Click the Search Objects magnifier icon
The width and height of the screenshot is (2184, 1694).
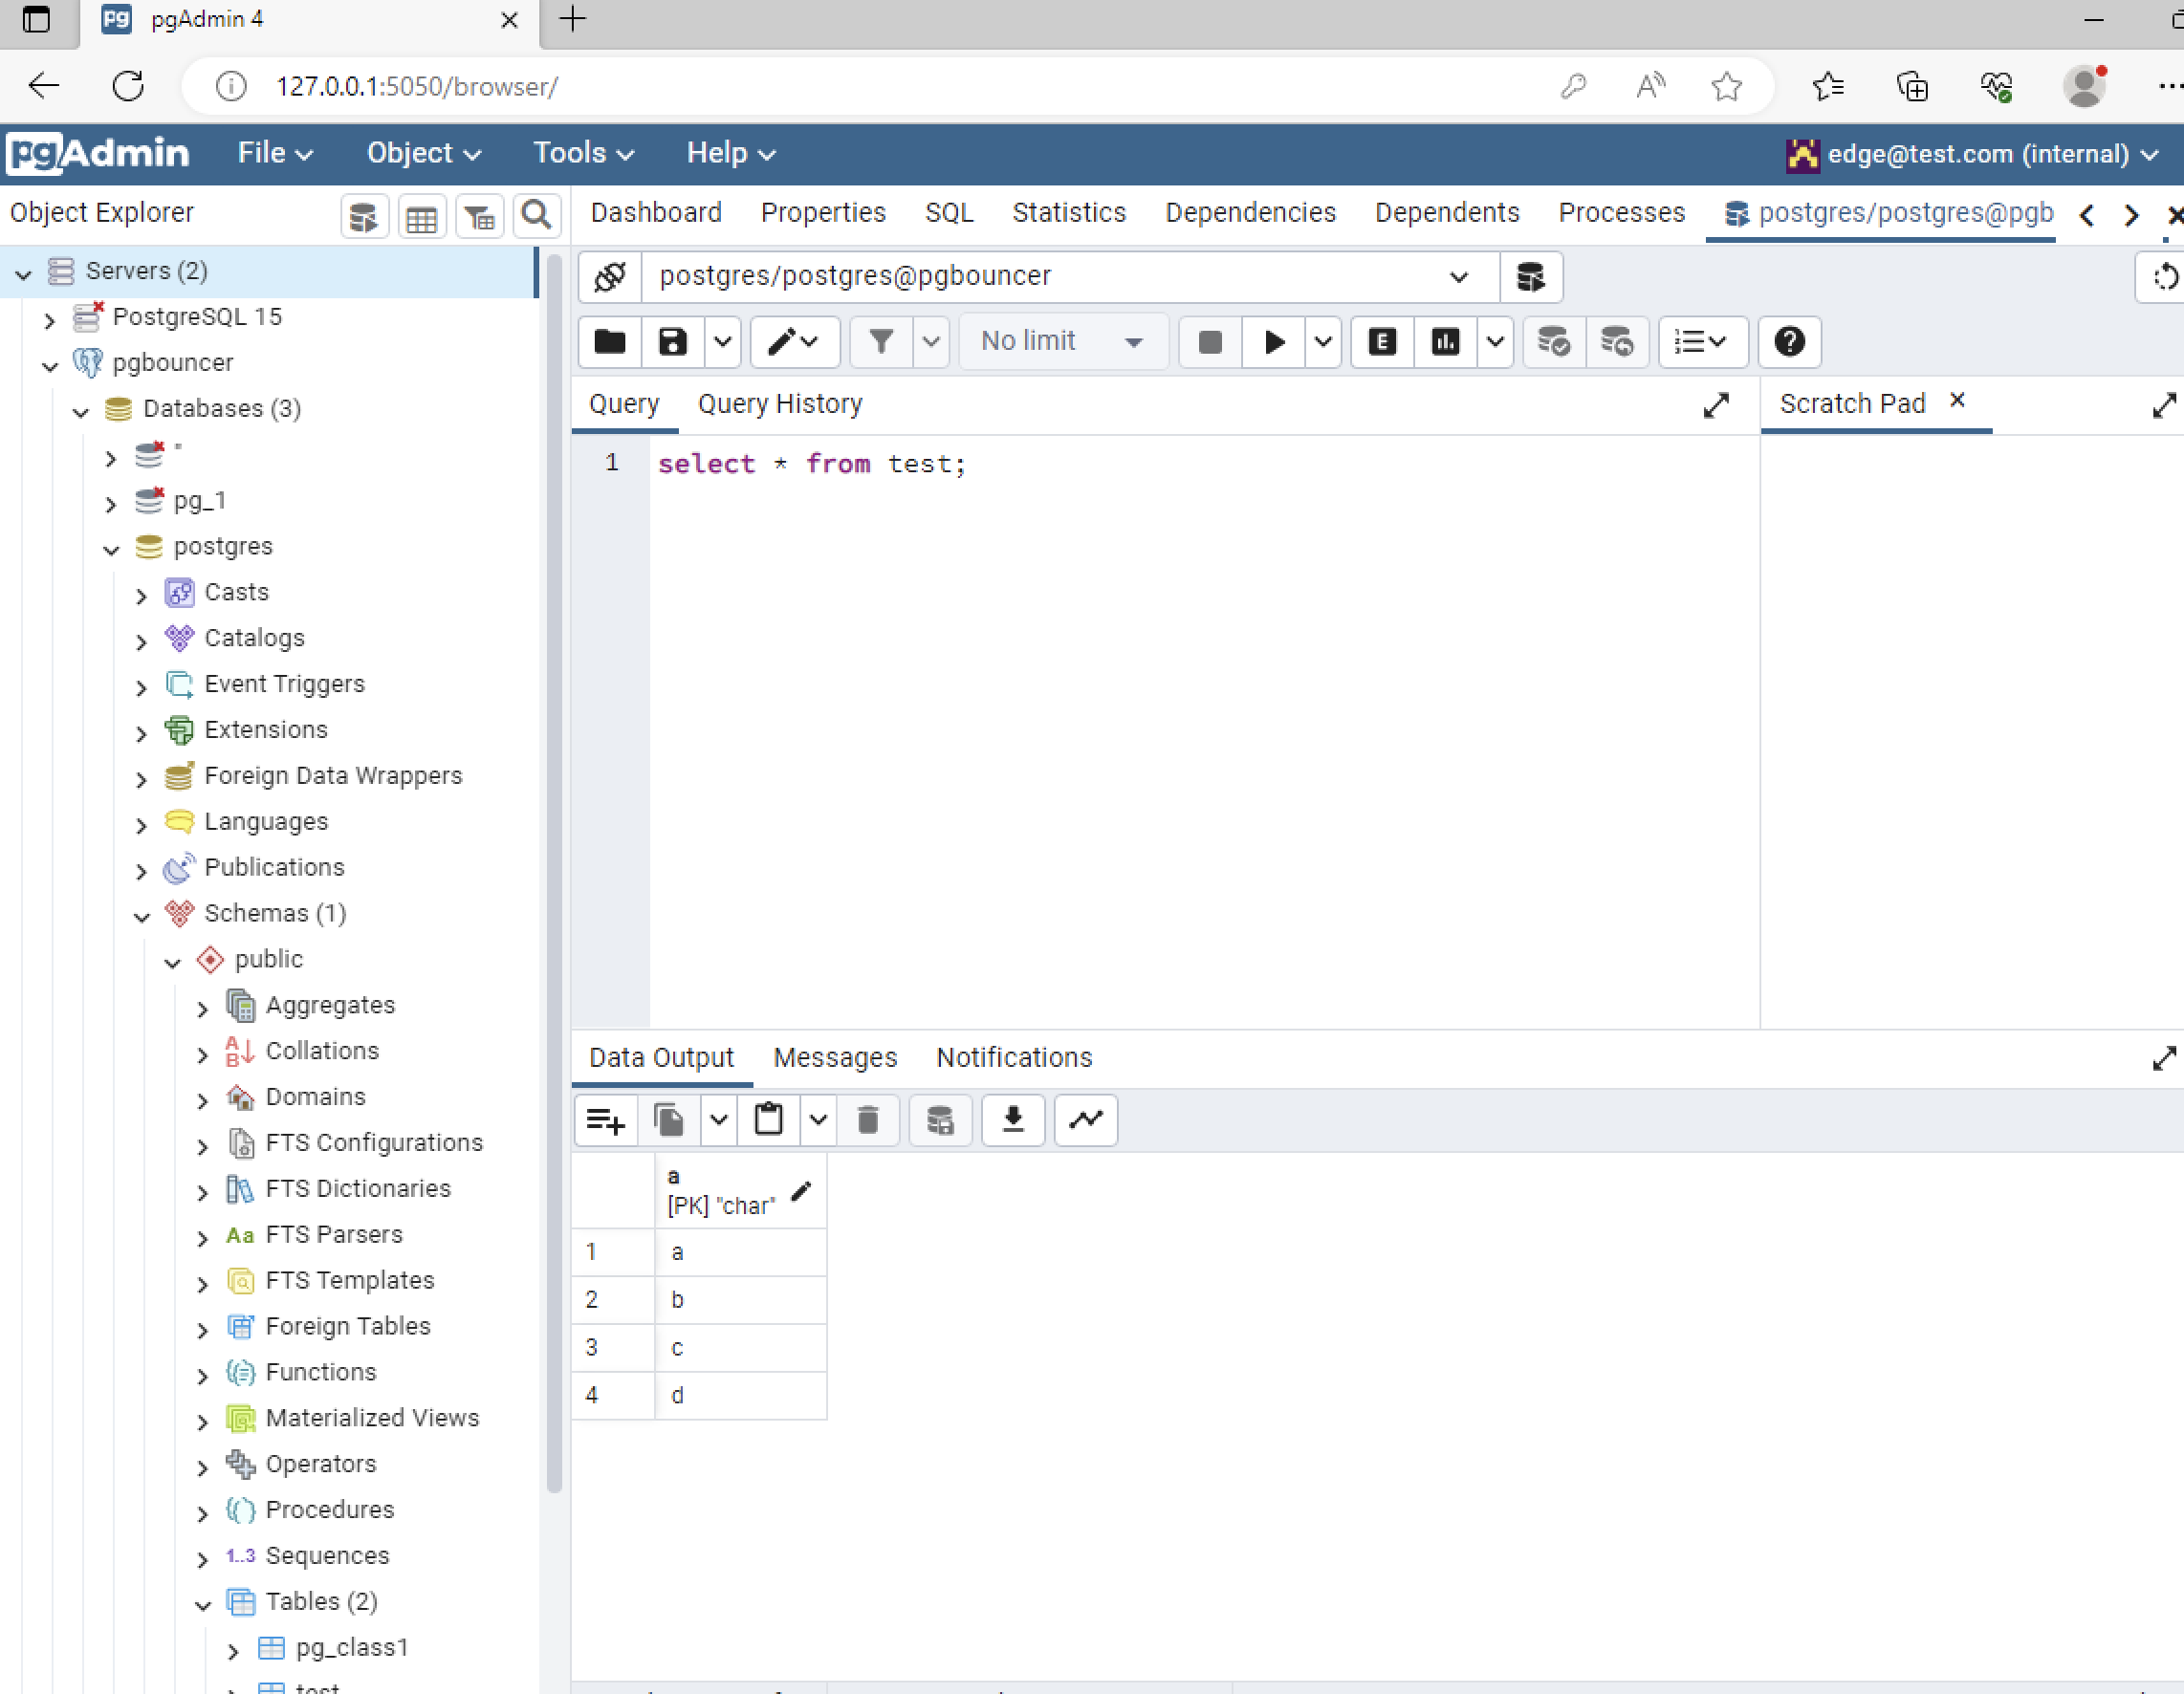[537, 215]
